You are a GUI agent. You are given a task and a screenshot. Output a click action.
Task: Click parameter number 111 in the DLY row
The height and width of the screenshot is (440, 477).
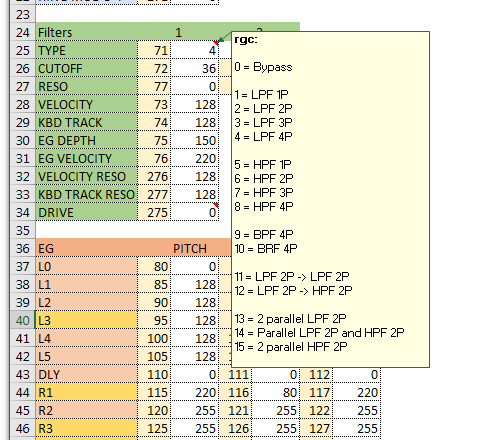click(235, 375)
